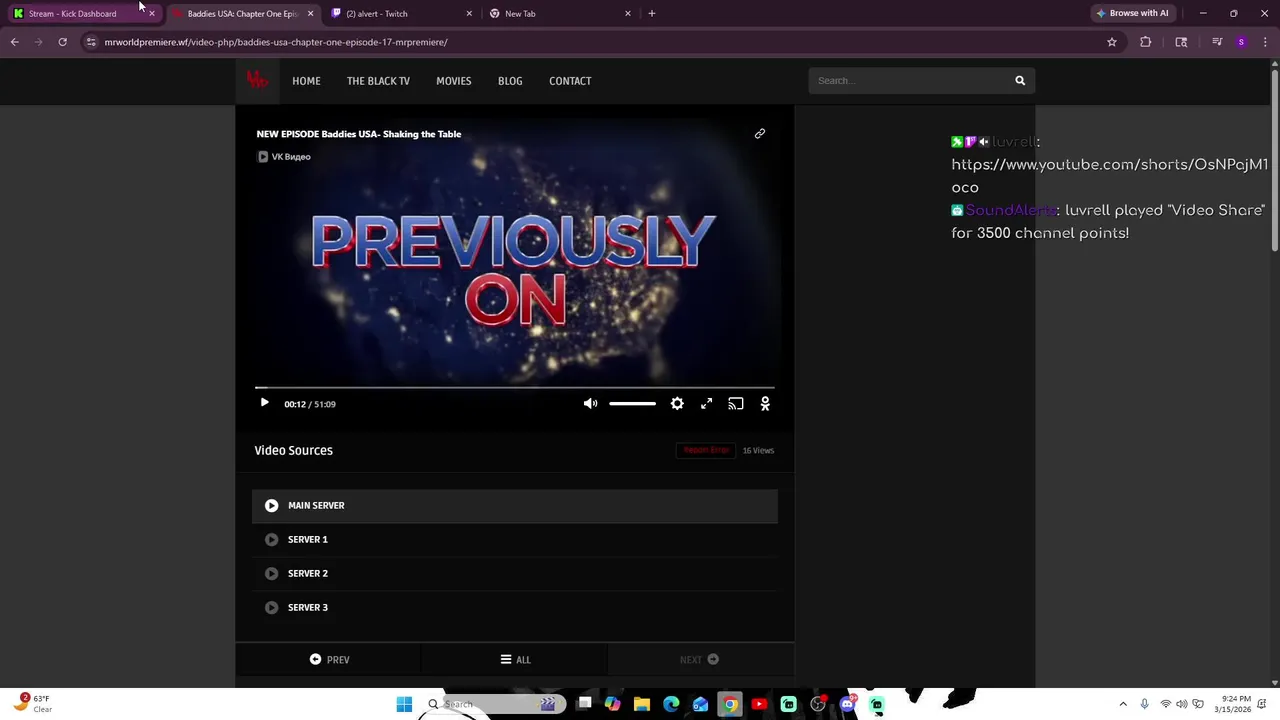Image resolution: width=1280 pixels, height=720 pixels.
Task: Open a new browser tab
Action: 652,13
